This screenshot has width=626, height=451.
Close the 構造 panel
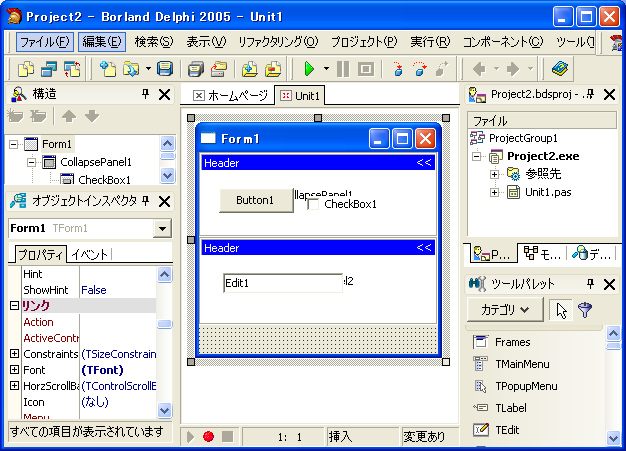tap(164, 95)
